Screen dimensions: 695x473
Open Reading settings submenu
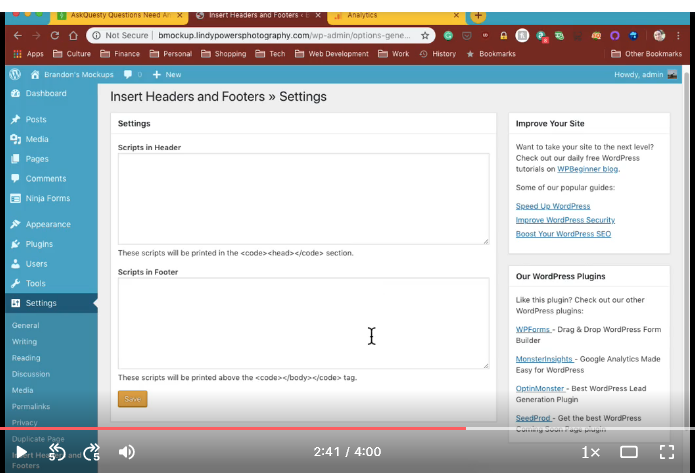[26, 358]
